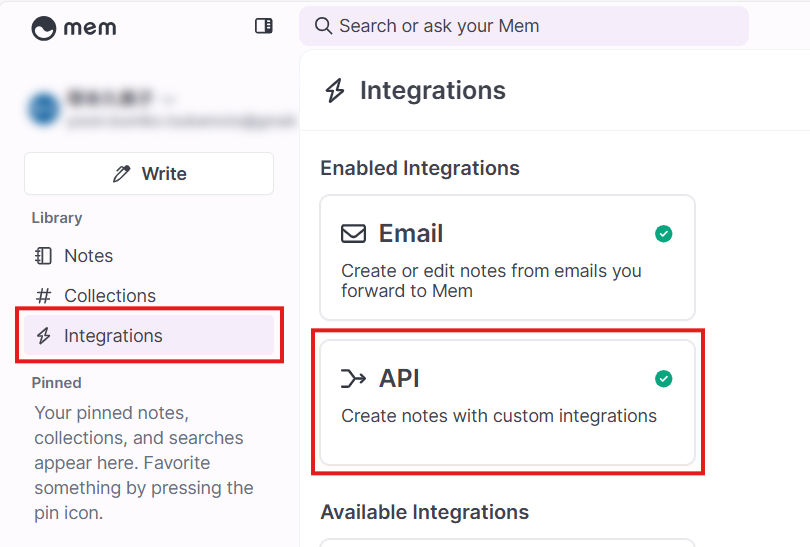810x547 pixels.
Task: Click the green checkmark on Email card
Action: (663, 234)
